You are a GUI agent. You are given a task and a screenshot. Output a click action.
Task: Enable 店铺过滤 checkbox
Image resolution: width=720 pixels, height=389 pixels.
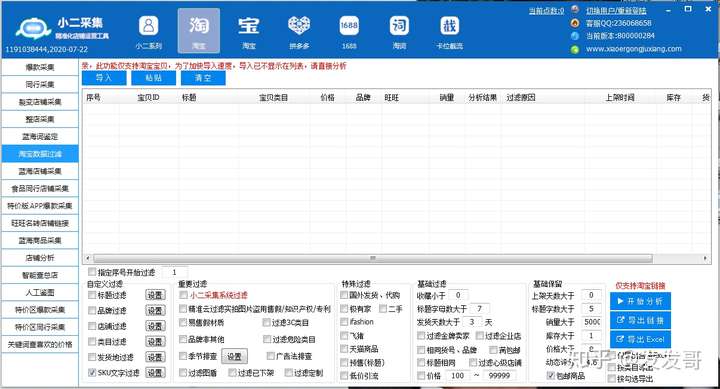click(x=92, y=326)
